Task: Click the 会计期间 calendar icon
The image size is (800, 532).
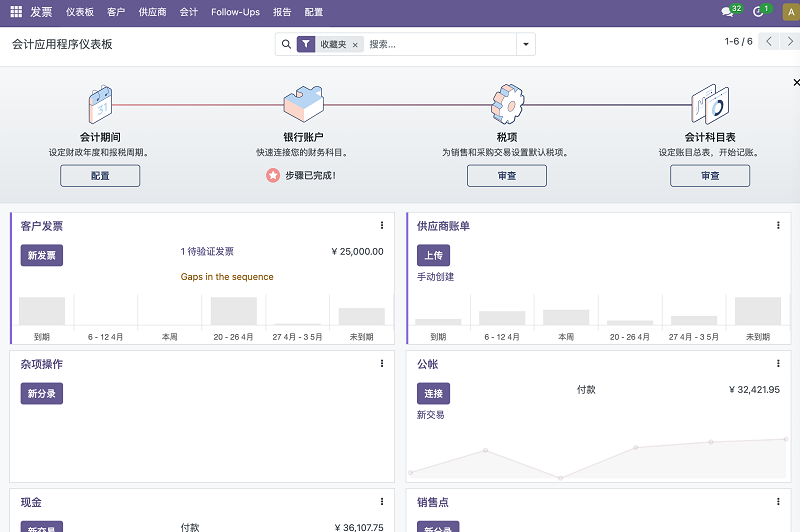Action: click(x=100, y=104)
